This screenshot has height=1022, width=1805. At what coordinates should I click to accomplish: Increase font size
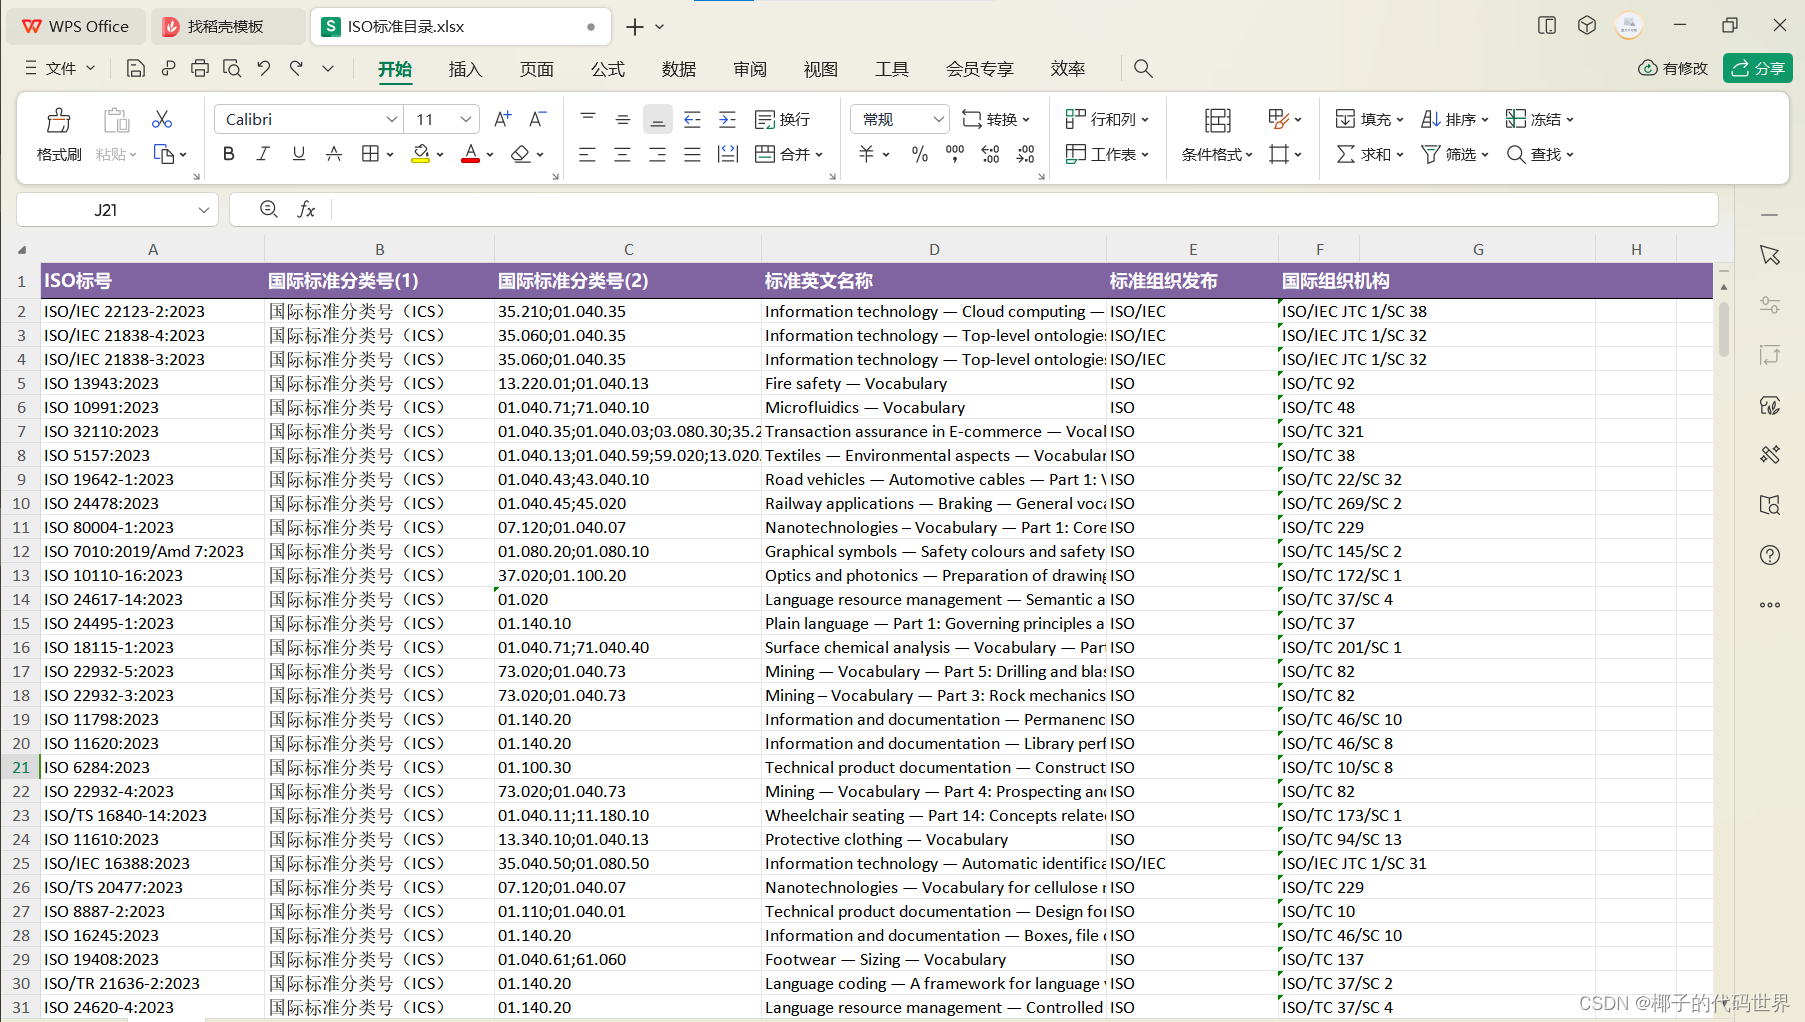pyautogui.click(x=503, y=119)
